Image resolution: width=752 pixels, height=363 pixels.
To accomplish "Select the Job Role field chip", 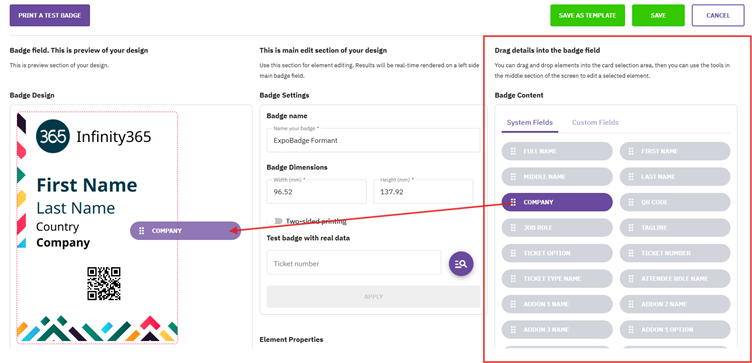I will pos(557,227).
